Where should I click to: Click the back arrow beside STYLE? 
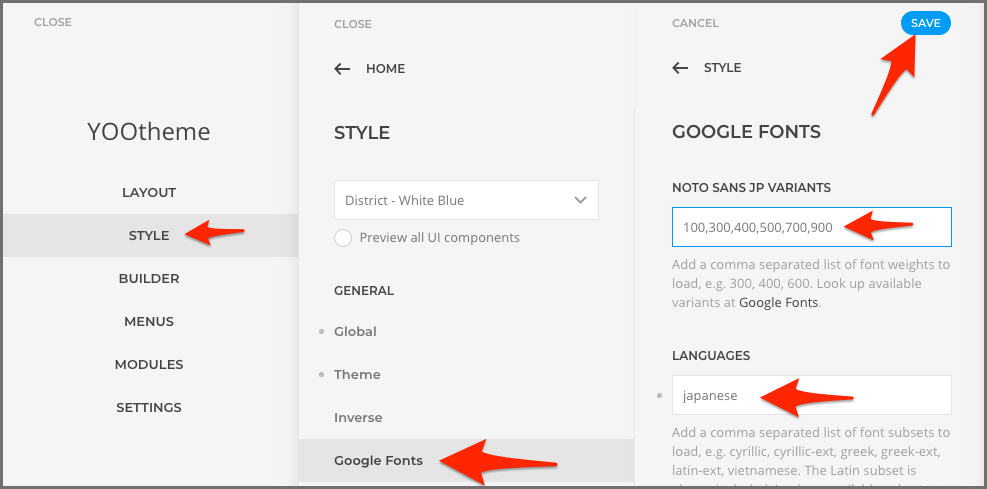pyautogui.click(x=680, y=68)
